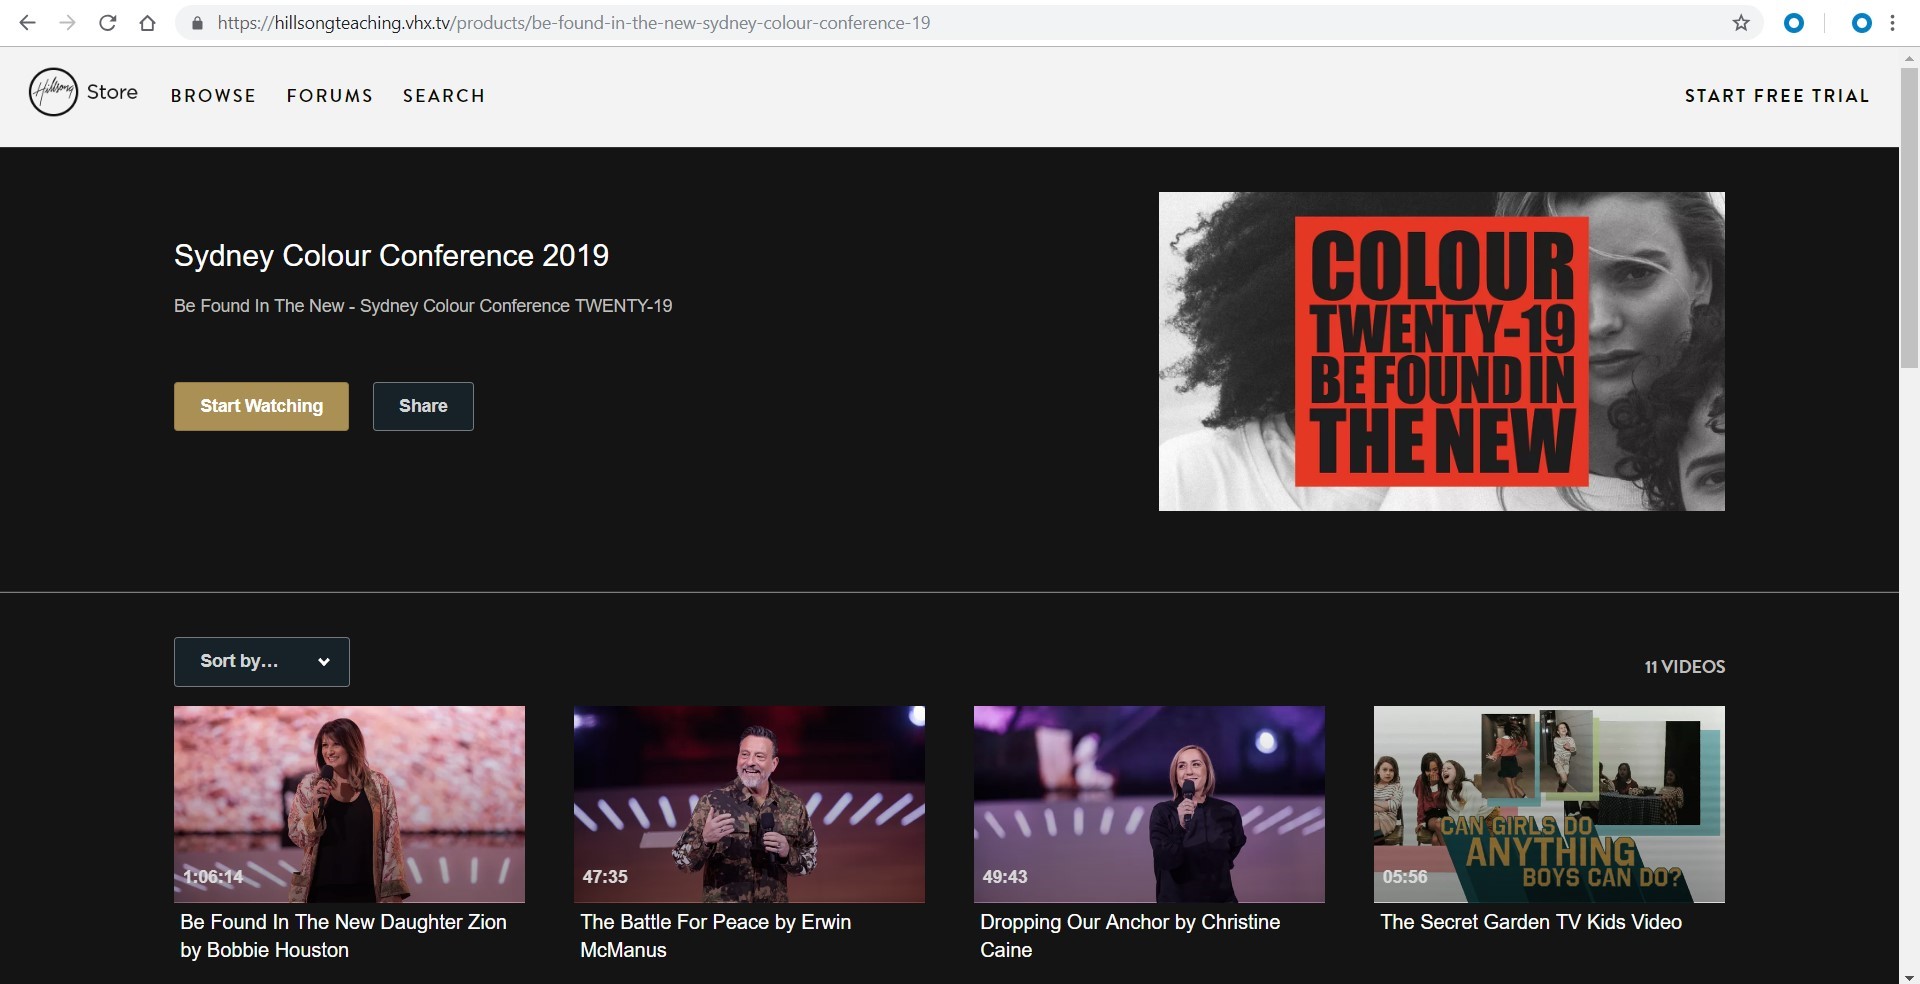The image size is (1920, 984).
Task: Expand the Sort by dropdown
Action: pos(262,662)
